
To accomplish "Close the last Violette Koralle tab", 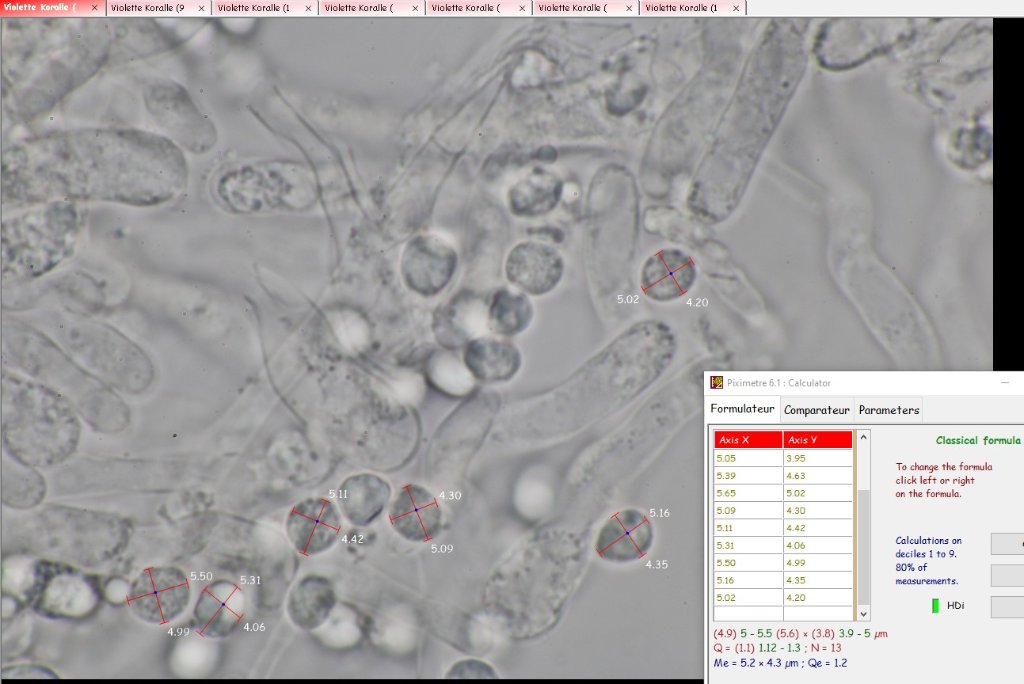I will [x=736, y=8].
